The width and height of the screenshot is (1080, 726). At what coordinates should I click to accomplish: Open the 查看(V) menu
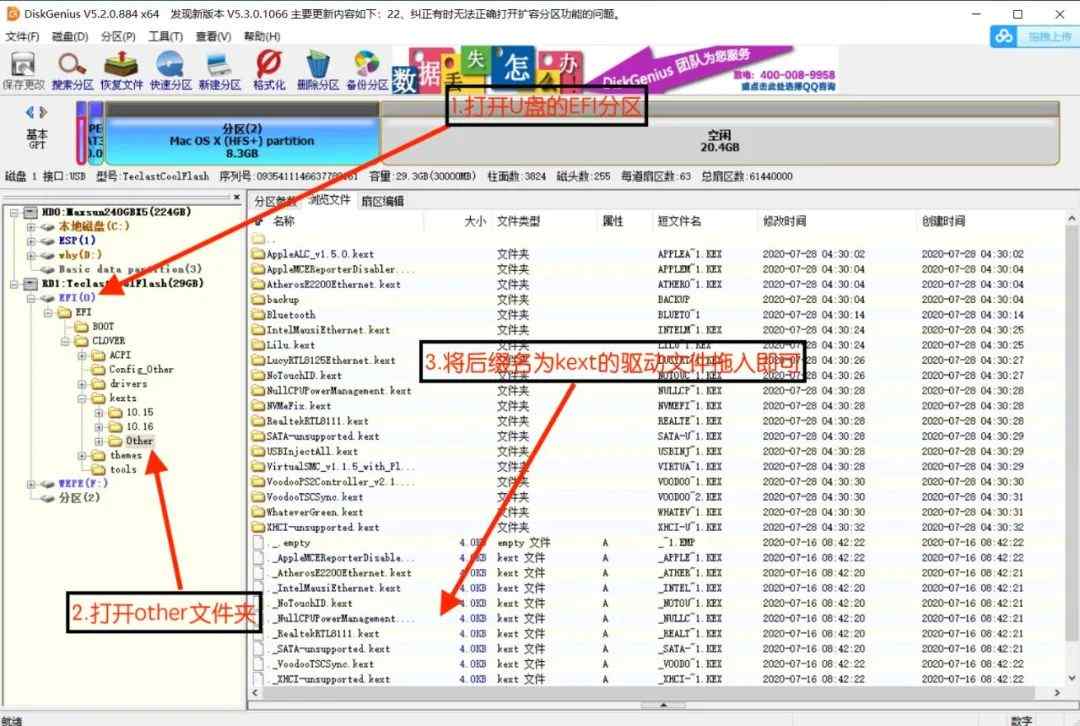pos(214,37)
